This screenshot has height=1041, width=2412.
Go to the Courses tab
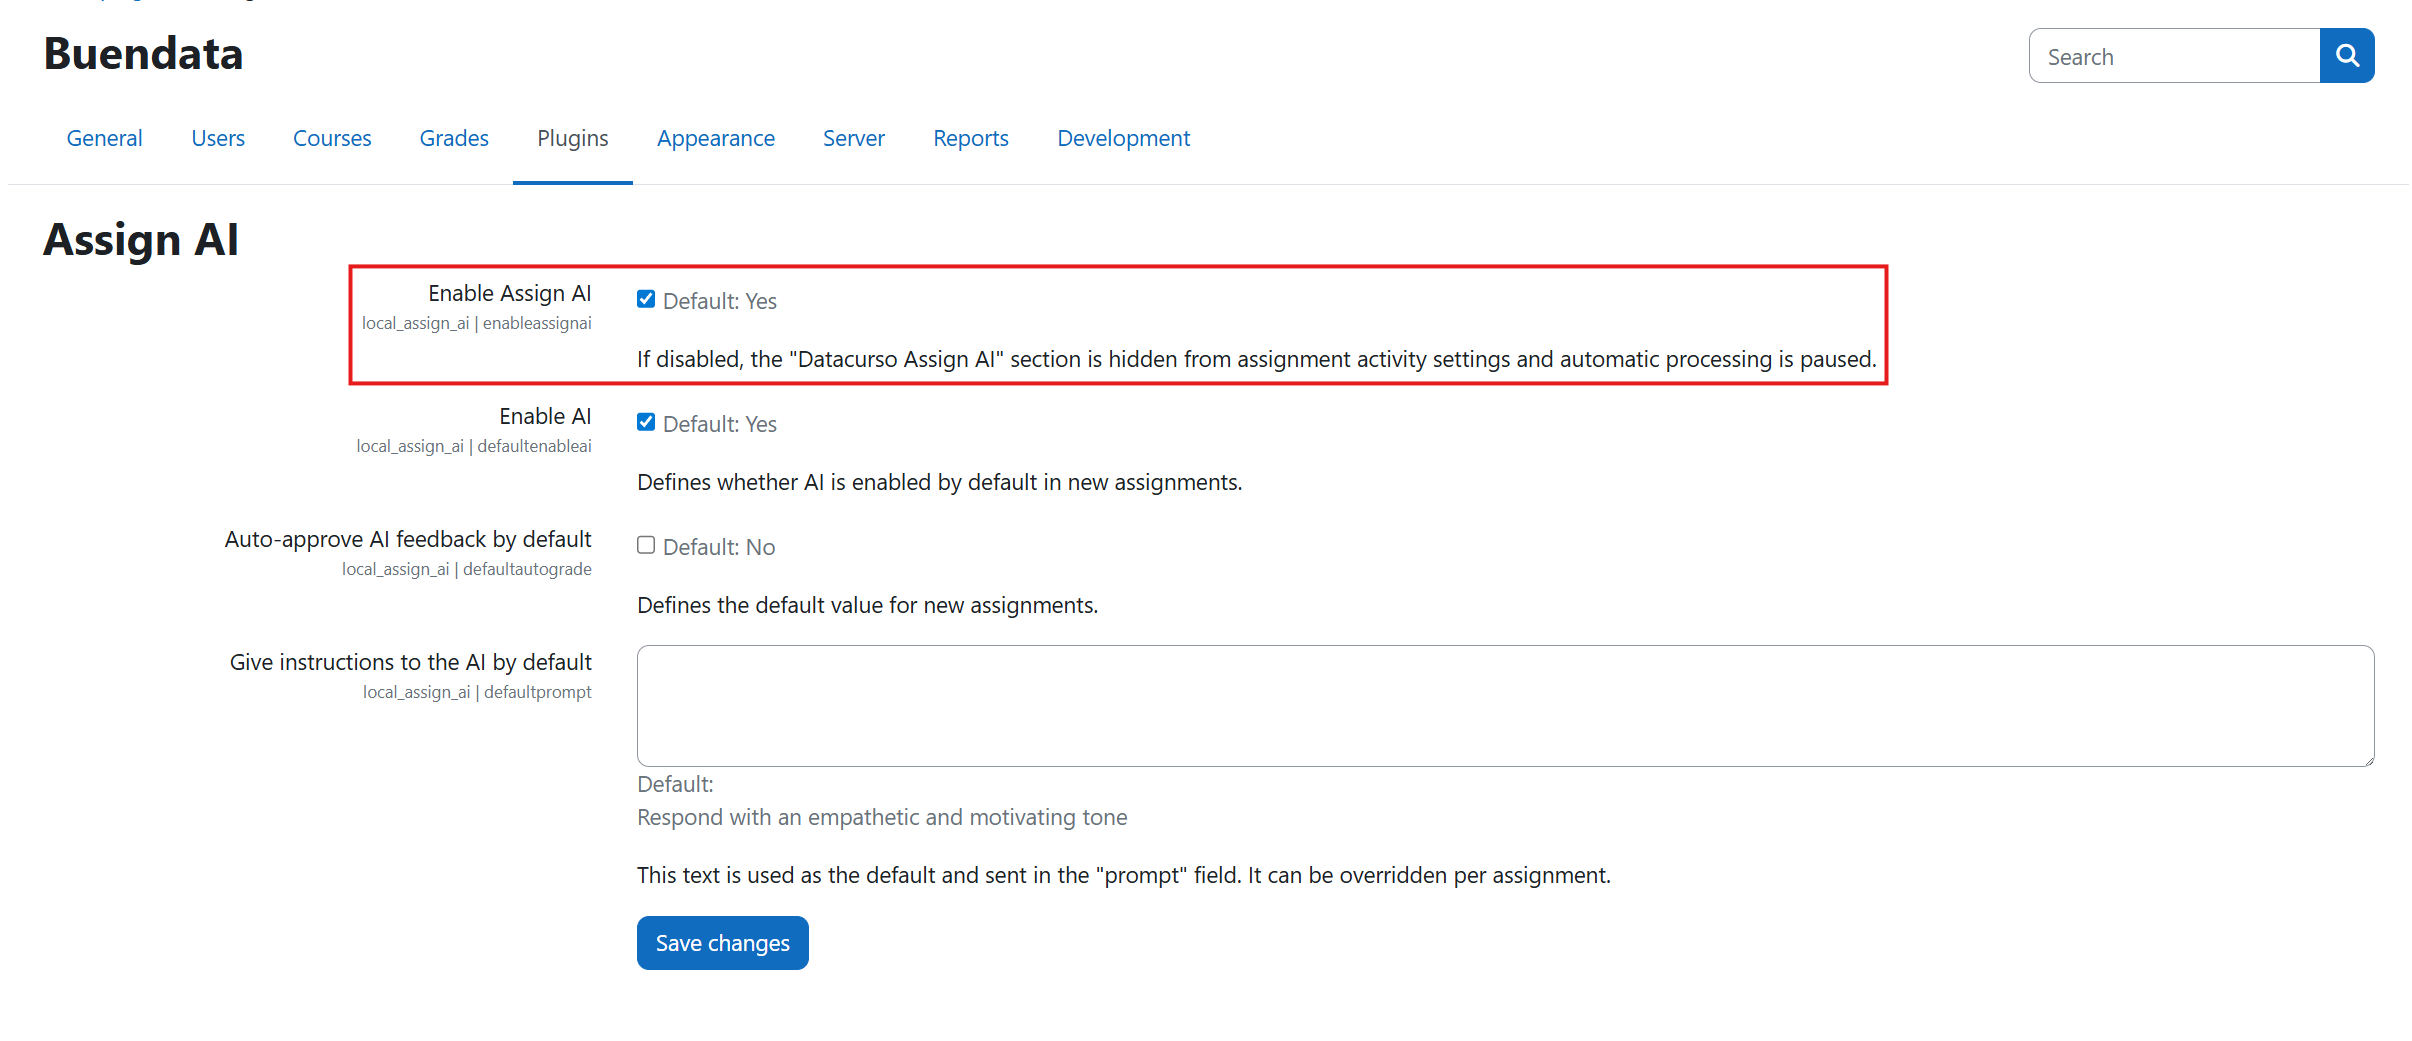click(332, 138)
